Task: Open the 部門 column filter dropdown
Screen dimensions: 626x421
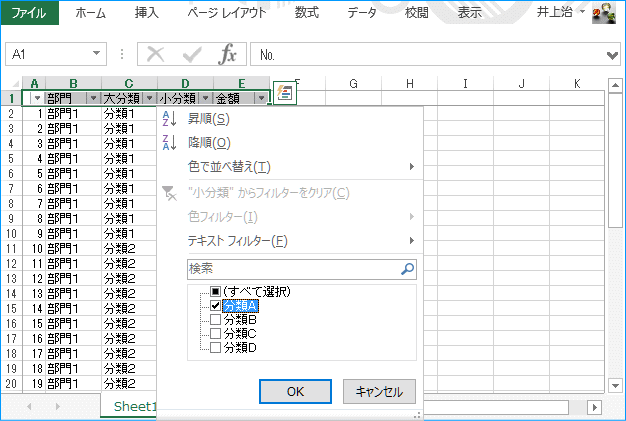Action: 93,98
